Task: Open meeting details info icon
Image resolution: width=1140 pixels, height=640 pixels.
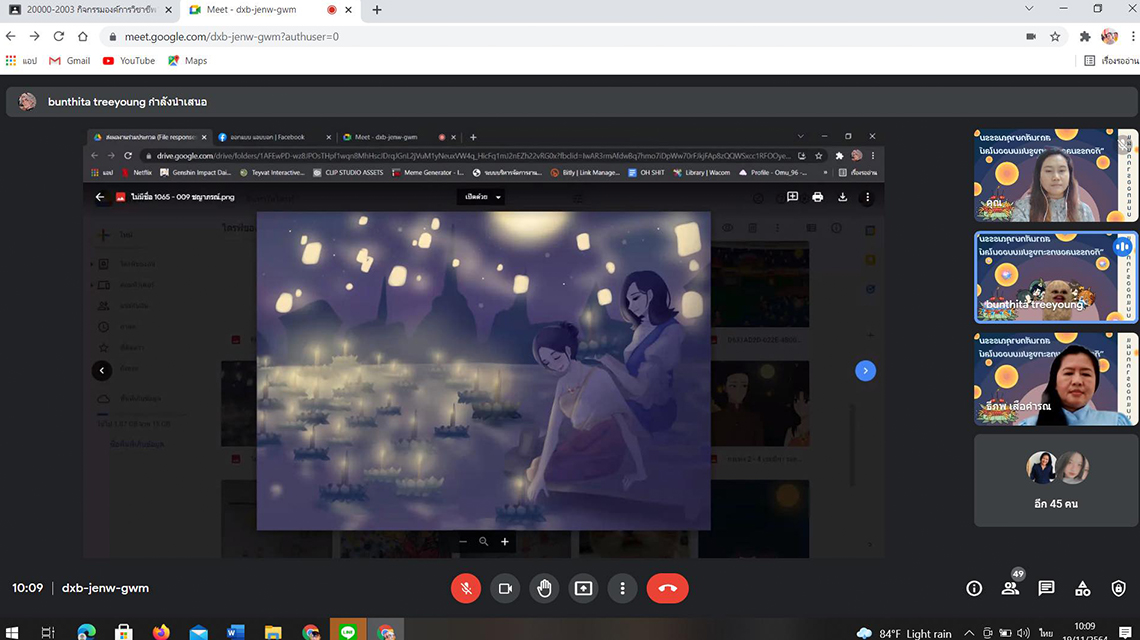Action: coord(974,588)
